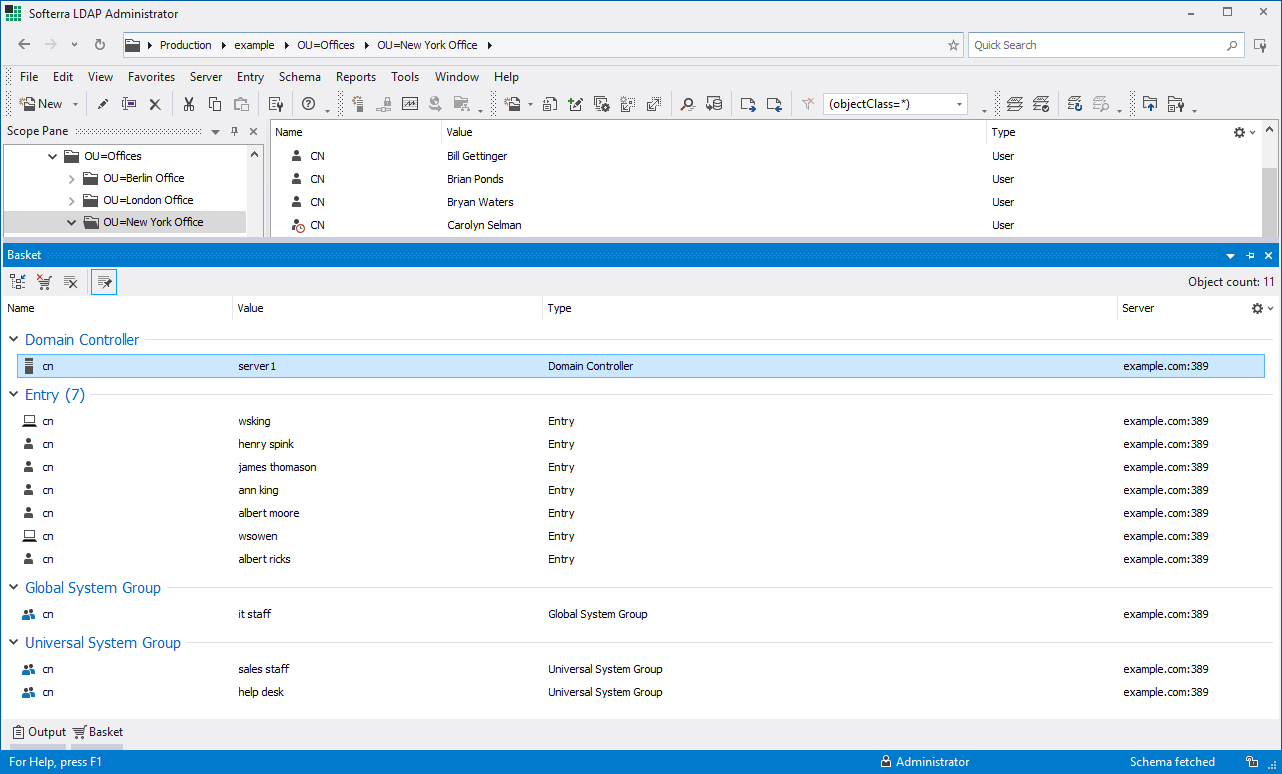Open the Schema menu
This screenshot has height=774, width=1282.
299,77
